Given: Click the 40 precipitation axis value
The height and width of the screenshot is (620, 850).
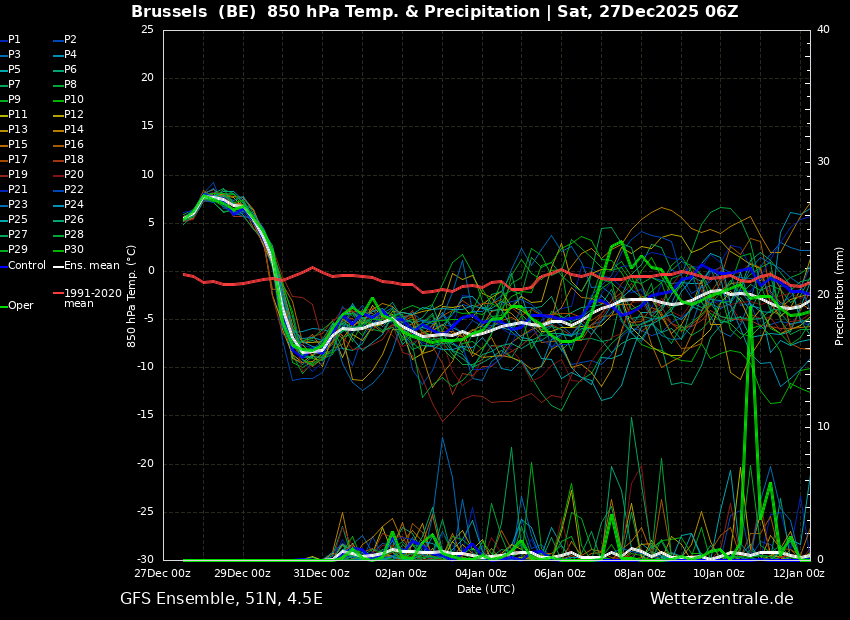Looking at the screenshot, I should point(823,30).
